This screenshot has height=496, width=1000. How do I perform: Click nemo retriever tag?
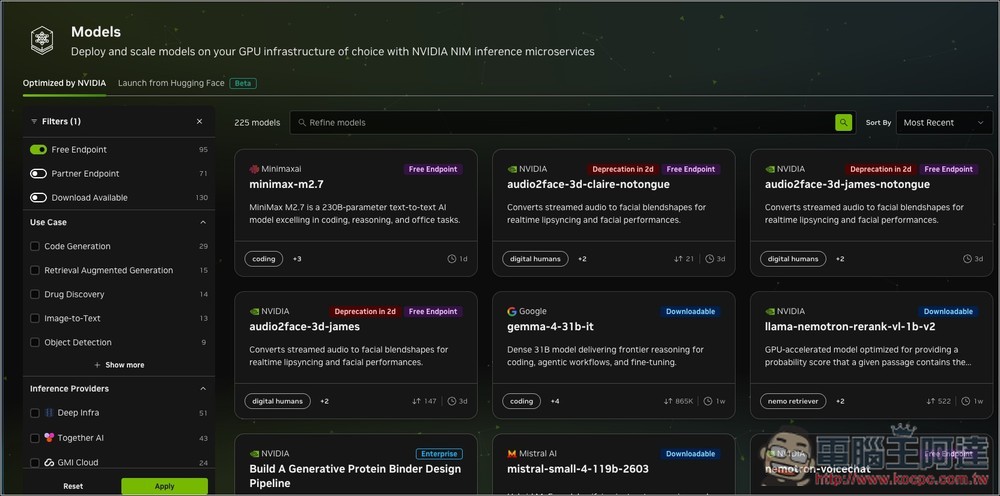(x=793, y=401)
